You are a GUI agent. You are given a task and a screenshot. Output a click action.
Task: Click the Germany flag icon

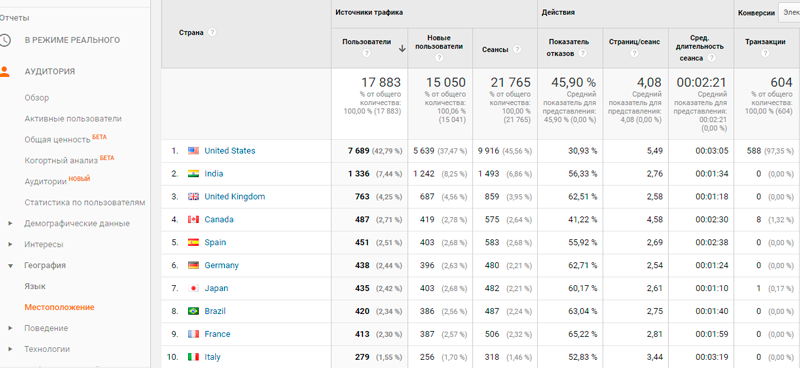[193, 265]
